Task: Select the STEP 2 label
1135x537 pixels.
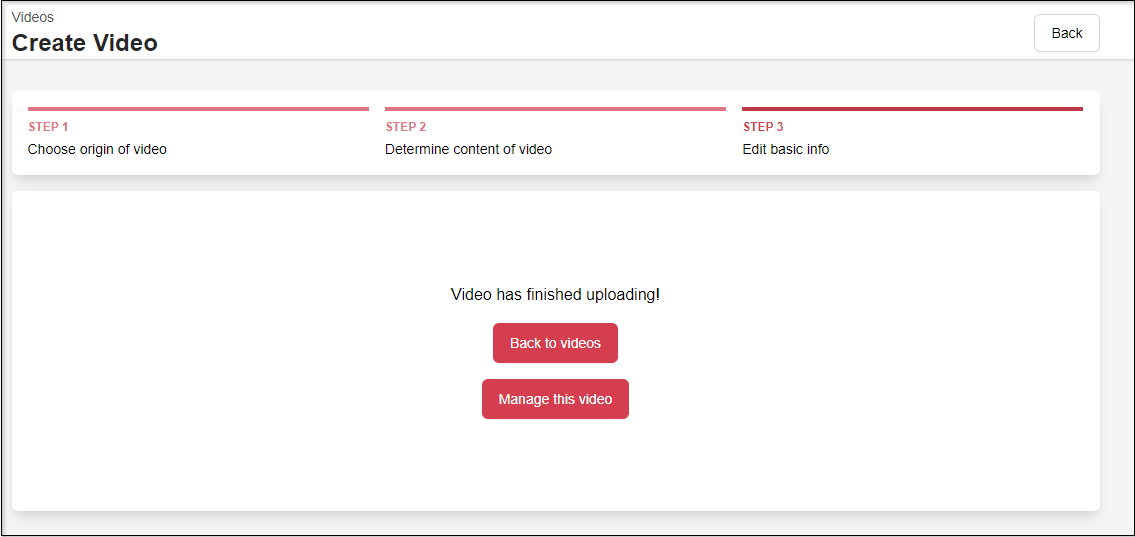Action: pos(406,127)
